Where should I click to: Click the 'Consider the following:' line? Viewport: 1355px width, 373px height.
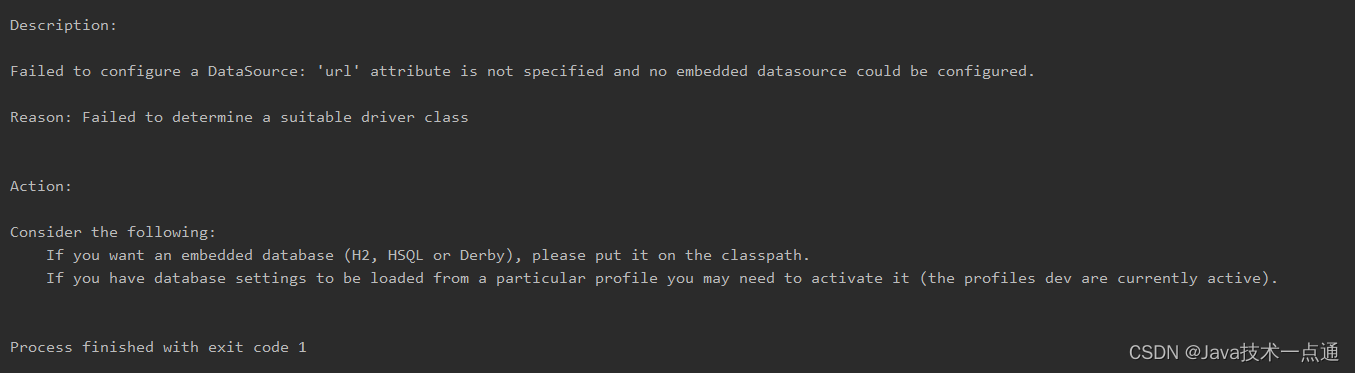tap(113, 232)
